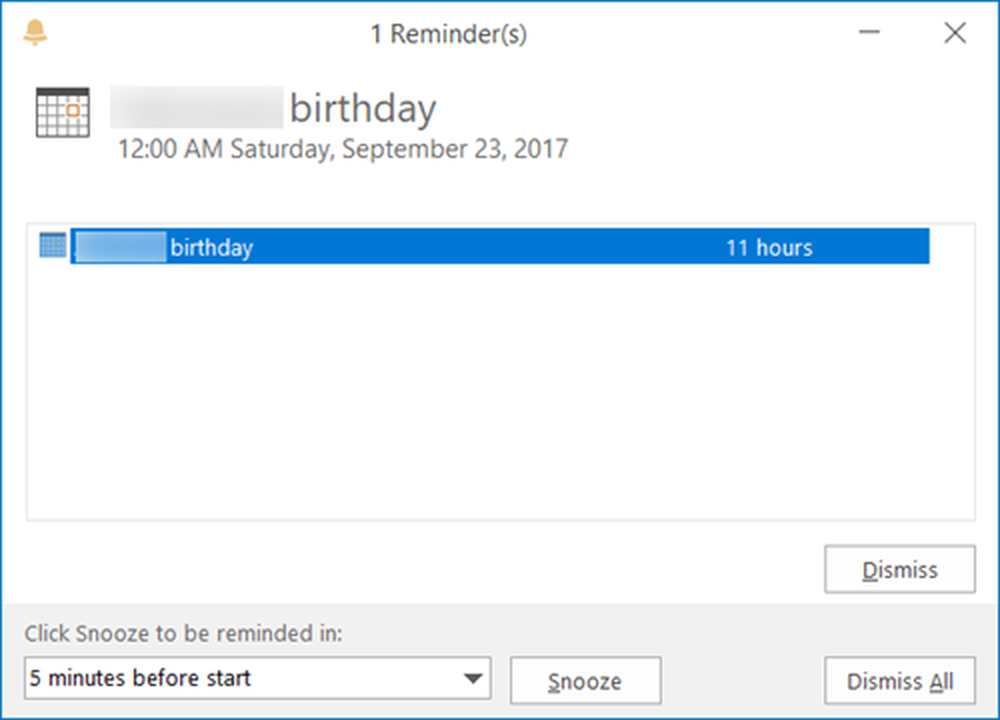Click the blurred name in the reminder row
This screenshot has height=720, width=1000.
coord(120,247)
